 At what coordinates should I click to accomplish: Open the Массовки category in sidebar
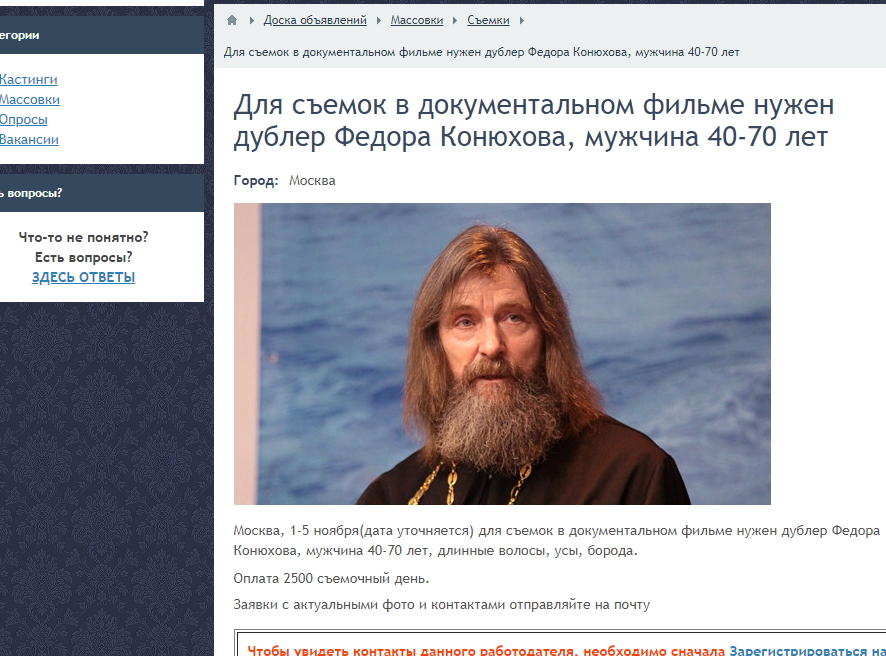tap(29, 99)
